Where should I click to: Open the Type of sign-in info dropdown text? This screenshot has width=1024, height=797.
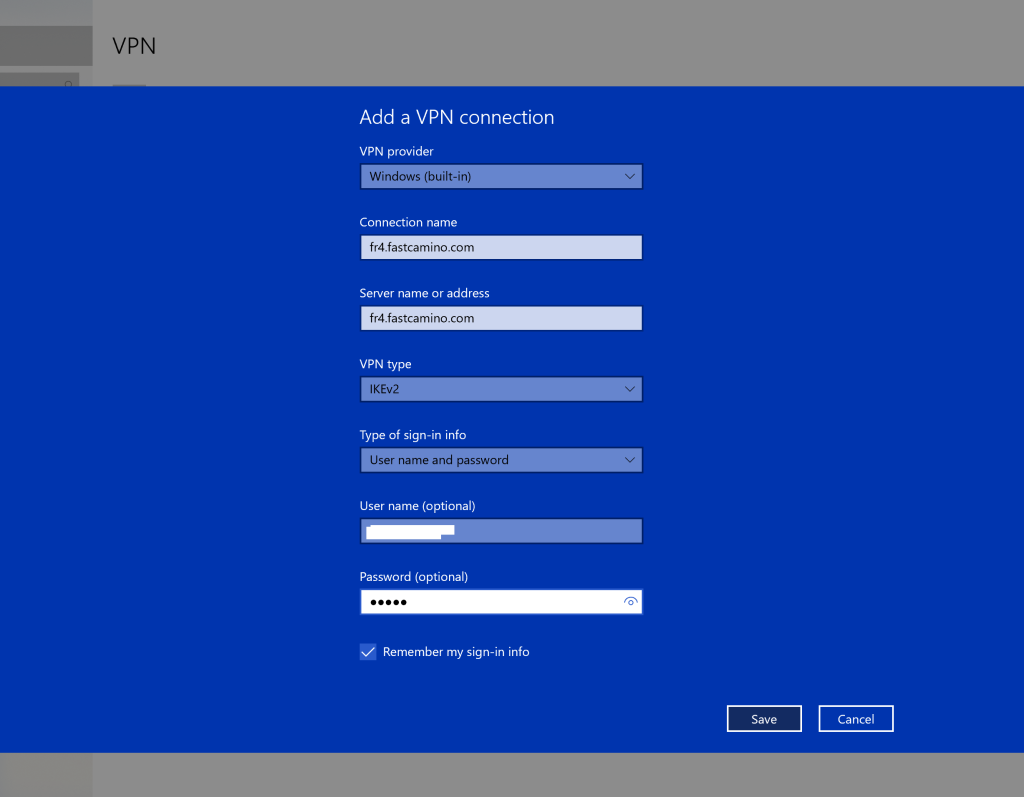coord(439,460)
